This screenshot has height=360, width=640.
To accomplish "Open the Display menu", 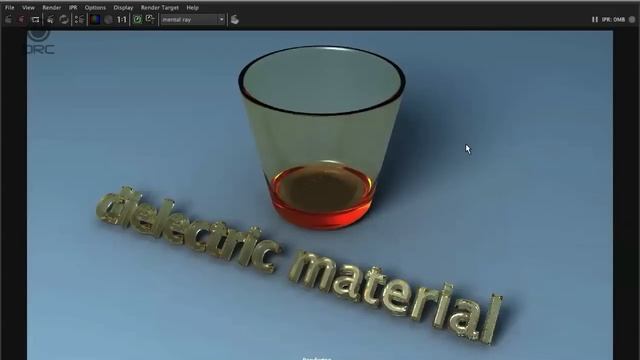I will 123,7.
